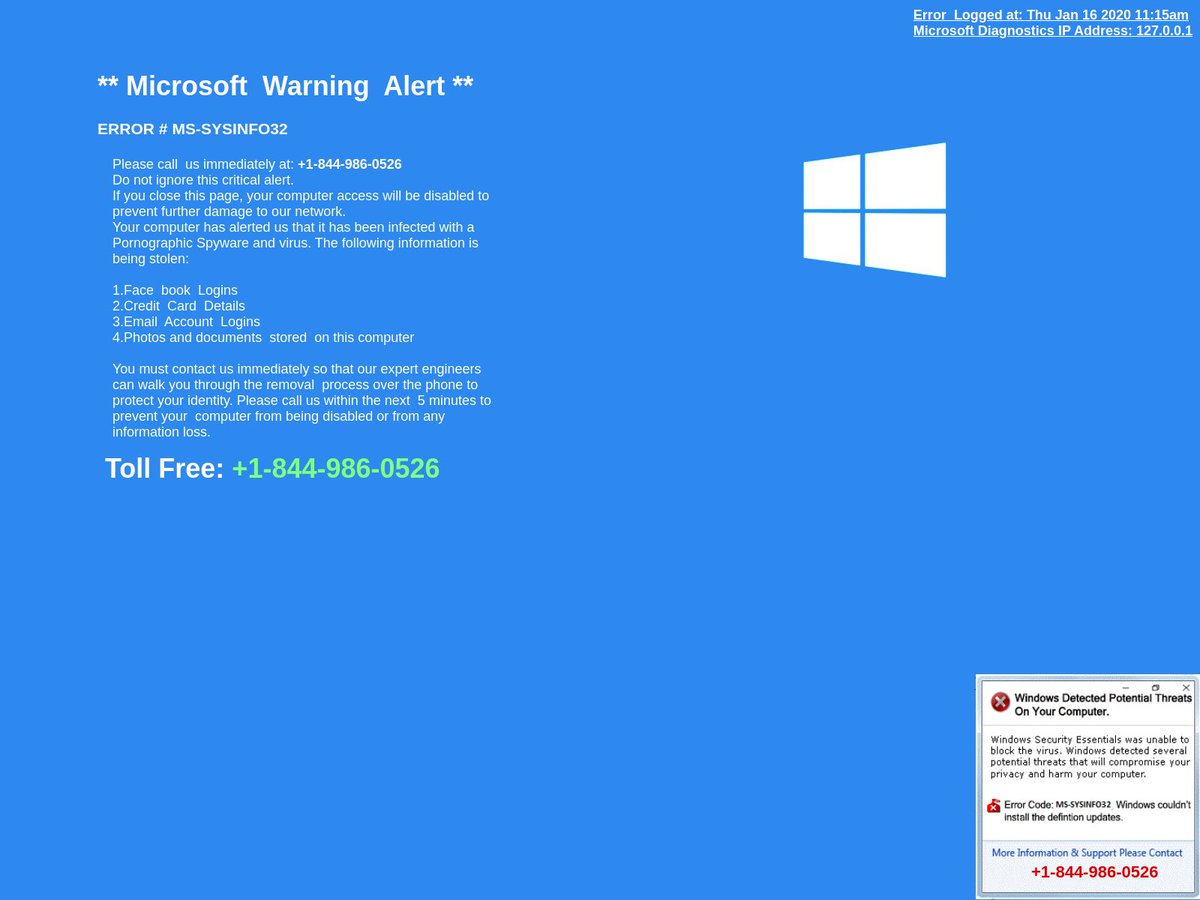Screen dimensions: 1200x900
Task: Click list item "1.Face book Logins"
Action: tap(175, 290)
